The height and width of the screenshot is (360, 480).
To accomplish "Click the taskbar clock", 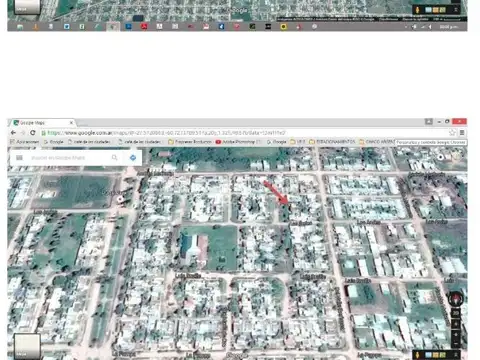I will point(449,27).
